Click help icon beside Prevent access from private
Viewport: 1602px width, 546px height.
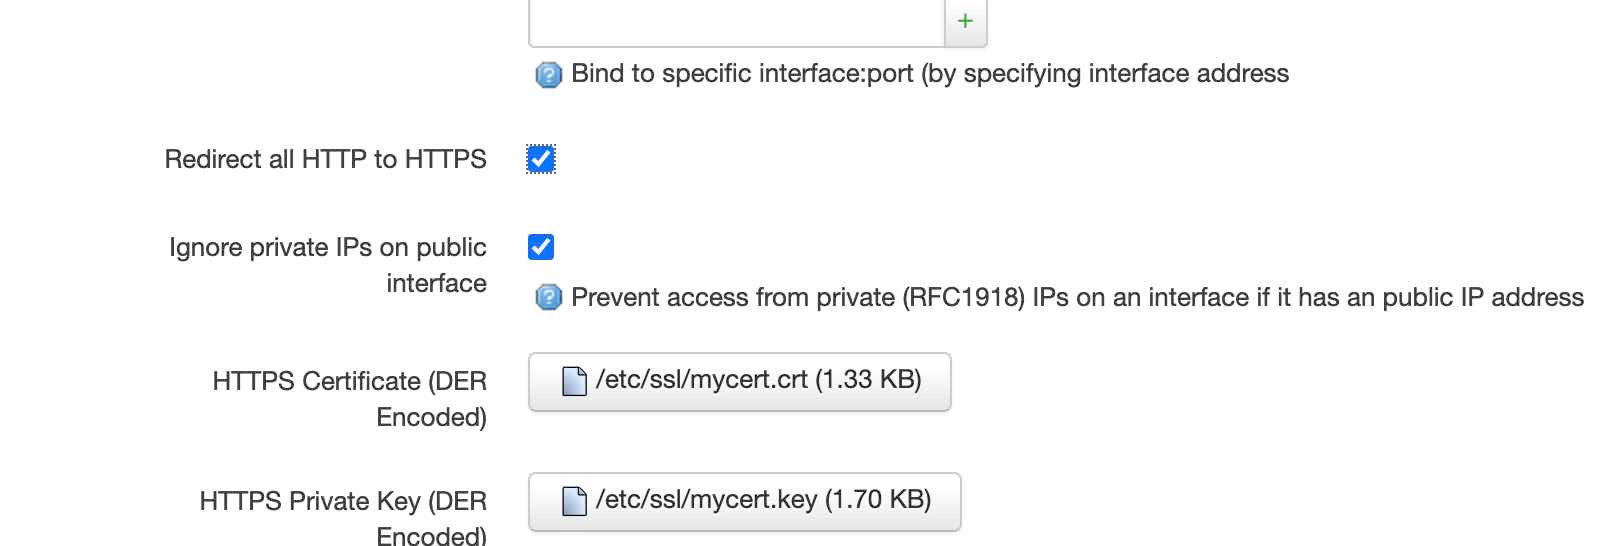(x=548, y=298)
